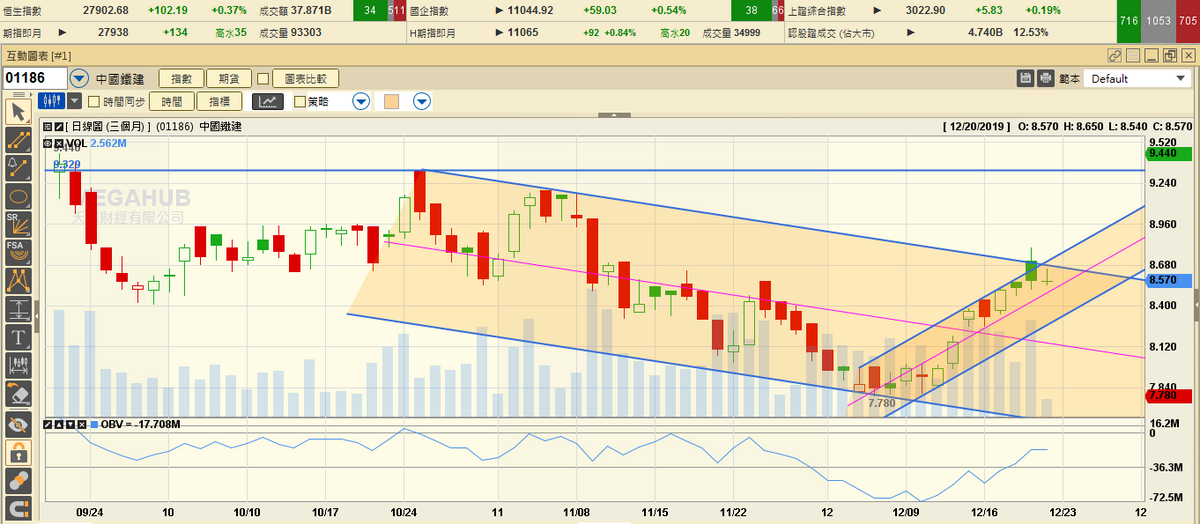
Task: Tick the 圖表比較 checkbox
Action: pyautogui.click(x=263, y=78)
